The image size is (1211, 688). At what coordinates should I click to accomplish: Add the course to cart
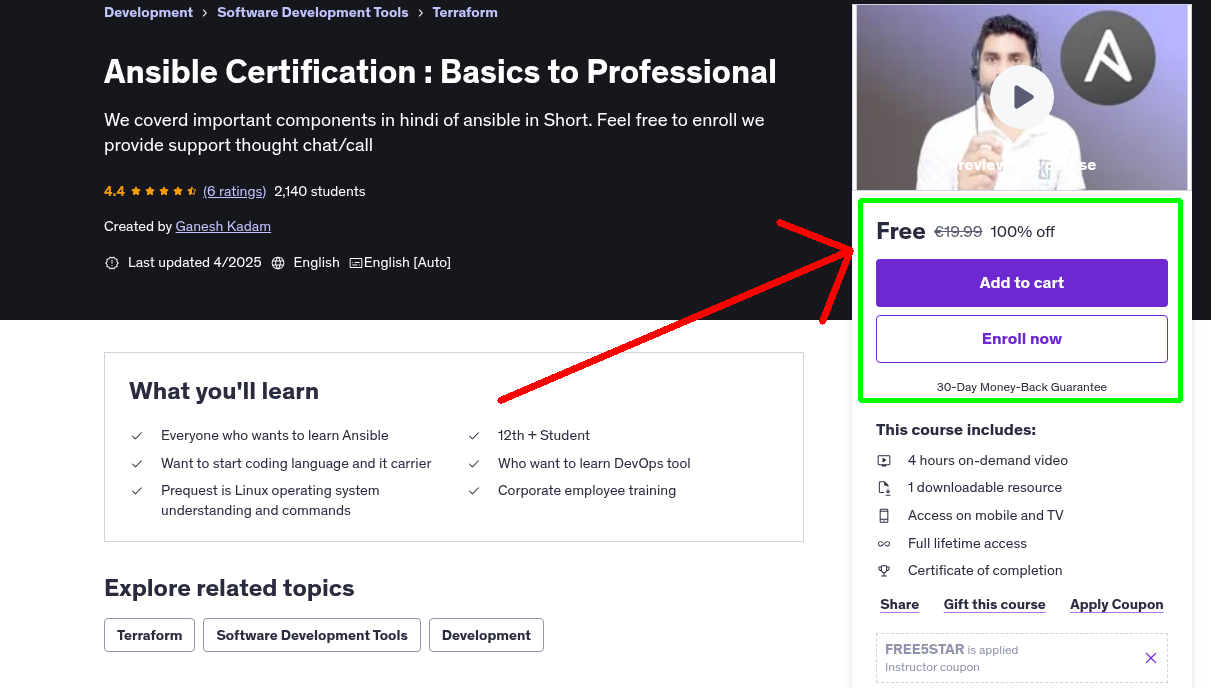click(x=1021, y=283)
